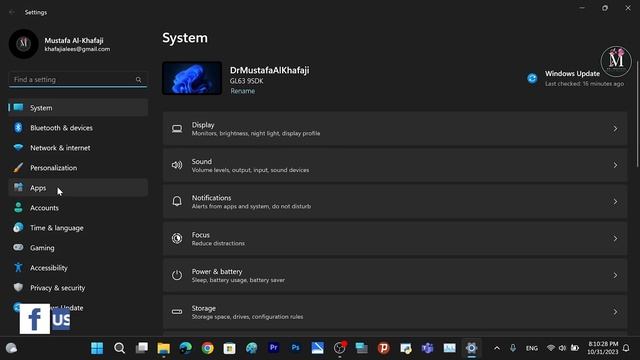Click the back arrow in Settings title bar

point(12,12)
